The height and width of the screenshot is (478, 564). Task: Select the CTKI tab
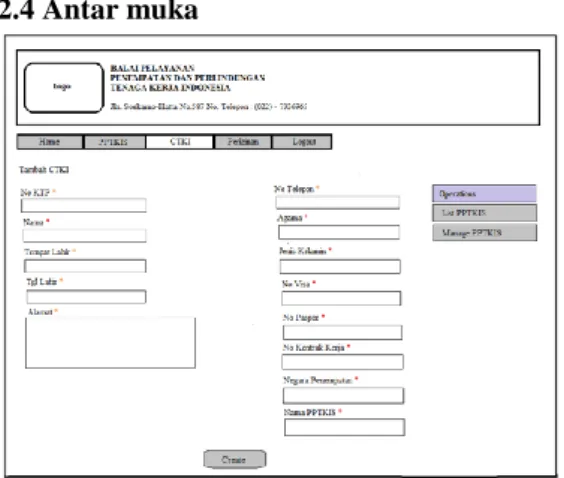tap(179, 142)
